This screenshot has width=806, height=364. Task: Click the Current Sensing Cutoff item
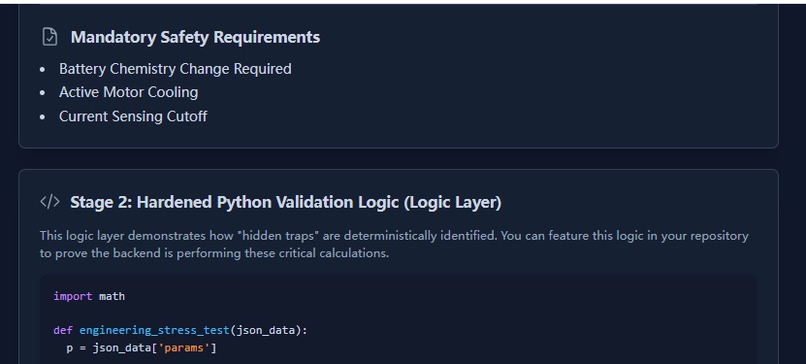[133, 116]
